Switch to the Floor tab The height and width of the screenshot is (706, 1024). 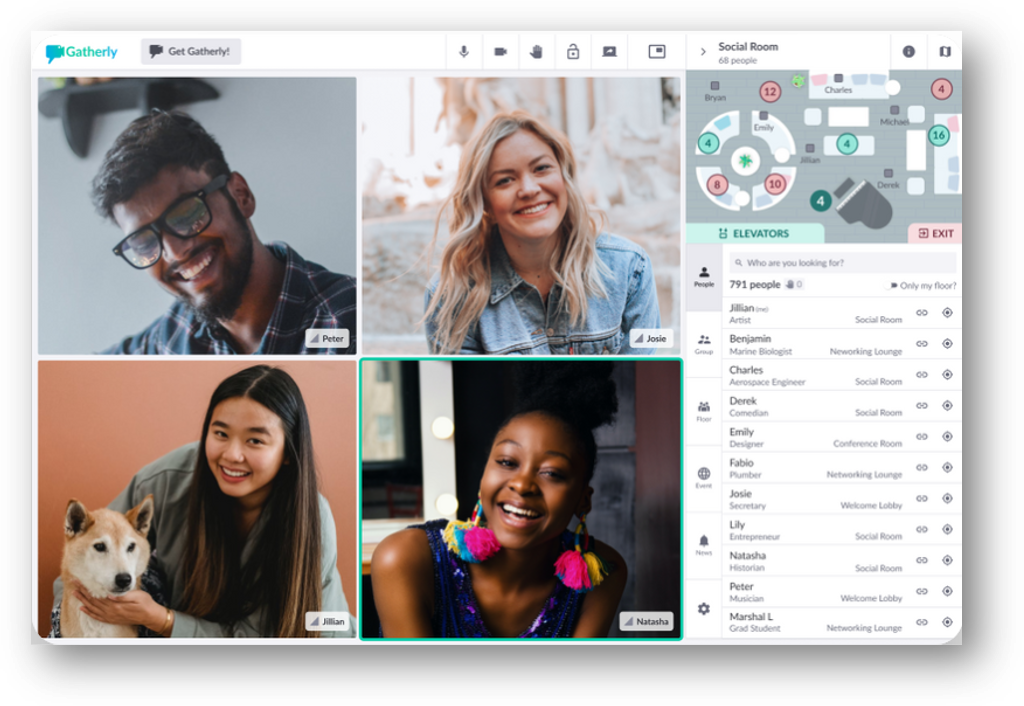click(703, 405)
